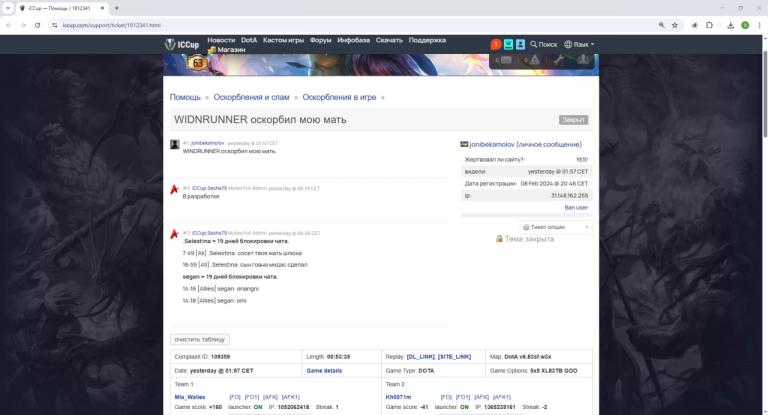Click FD link next to Mia_Walies
Image resolution: width=768 pixels, height=415 pixels.
tap(235, 397)
